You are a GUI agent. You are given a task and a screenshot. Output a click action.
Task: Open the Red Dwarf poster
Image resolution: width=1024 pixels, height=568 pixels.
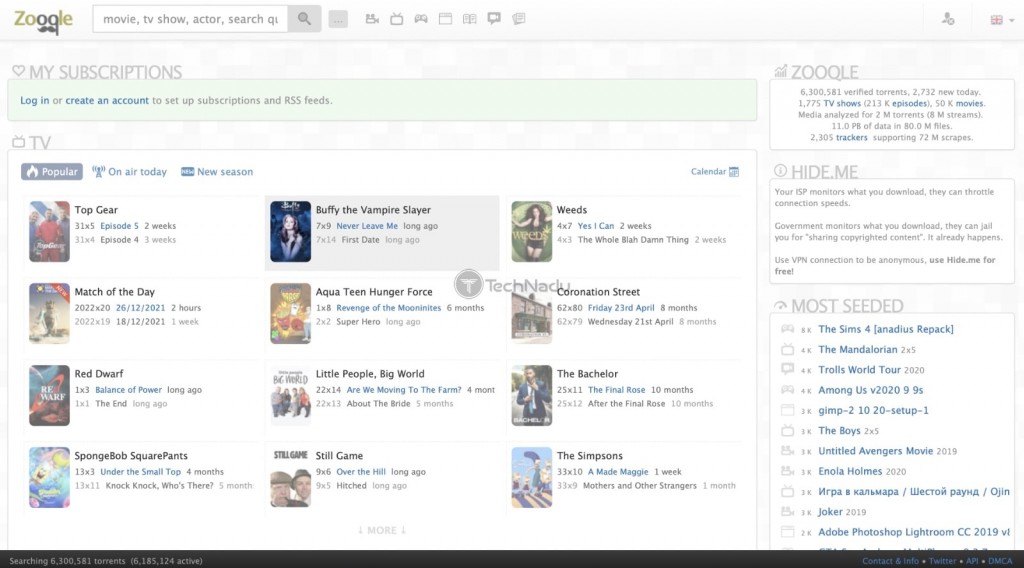point(49,396)
